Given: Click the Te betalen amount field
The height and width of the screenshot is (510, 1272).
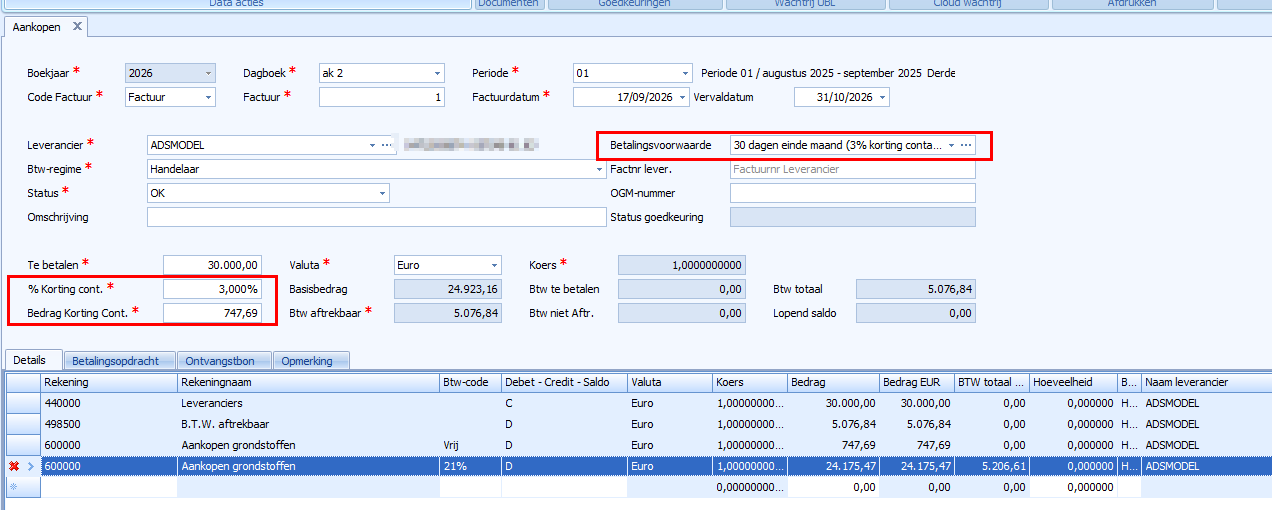Looking at the screenshot, I should coord(213,265).
